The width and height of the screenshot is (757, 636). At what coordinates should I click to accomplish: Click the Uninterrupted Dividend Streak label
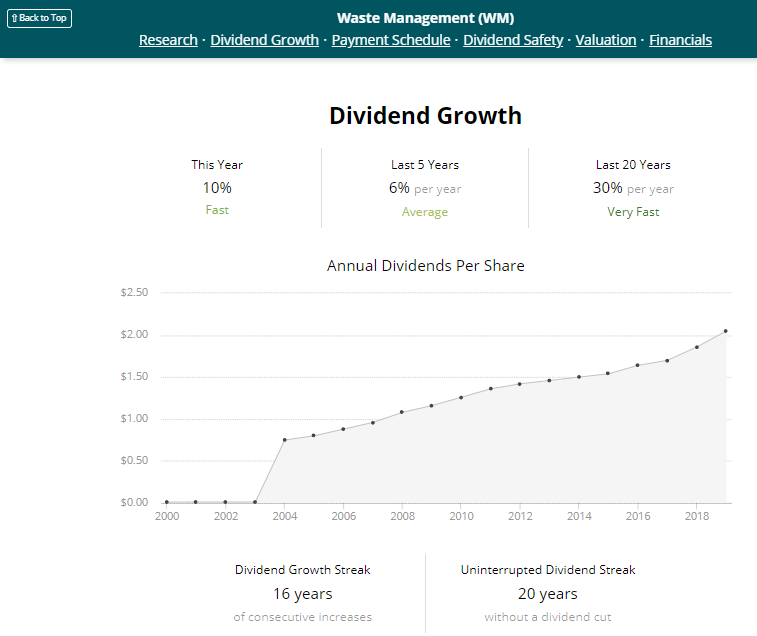[548, 570]
